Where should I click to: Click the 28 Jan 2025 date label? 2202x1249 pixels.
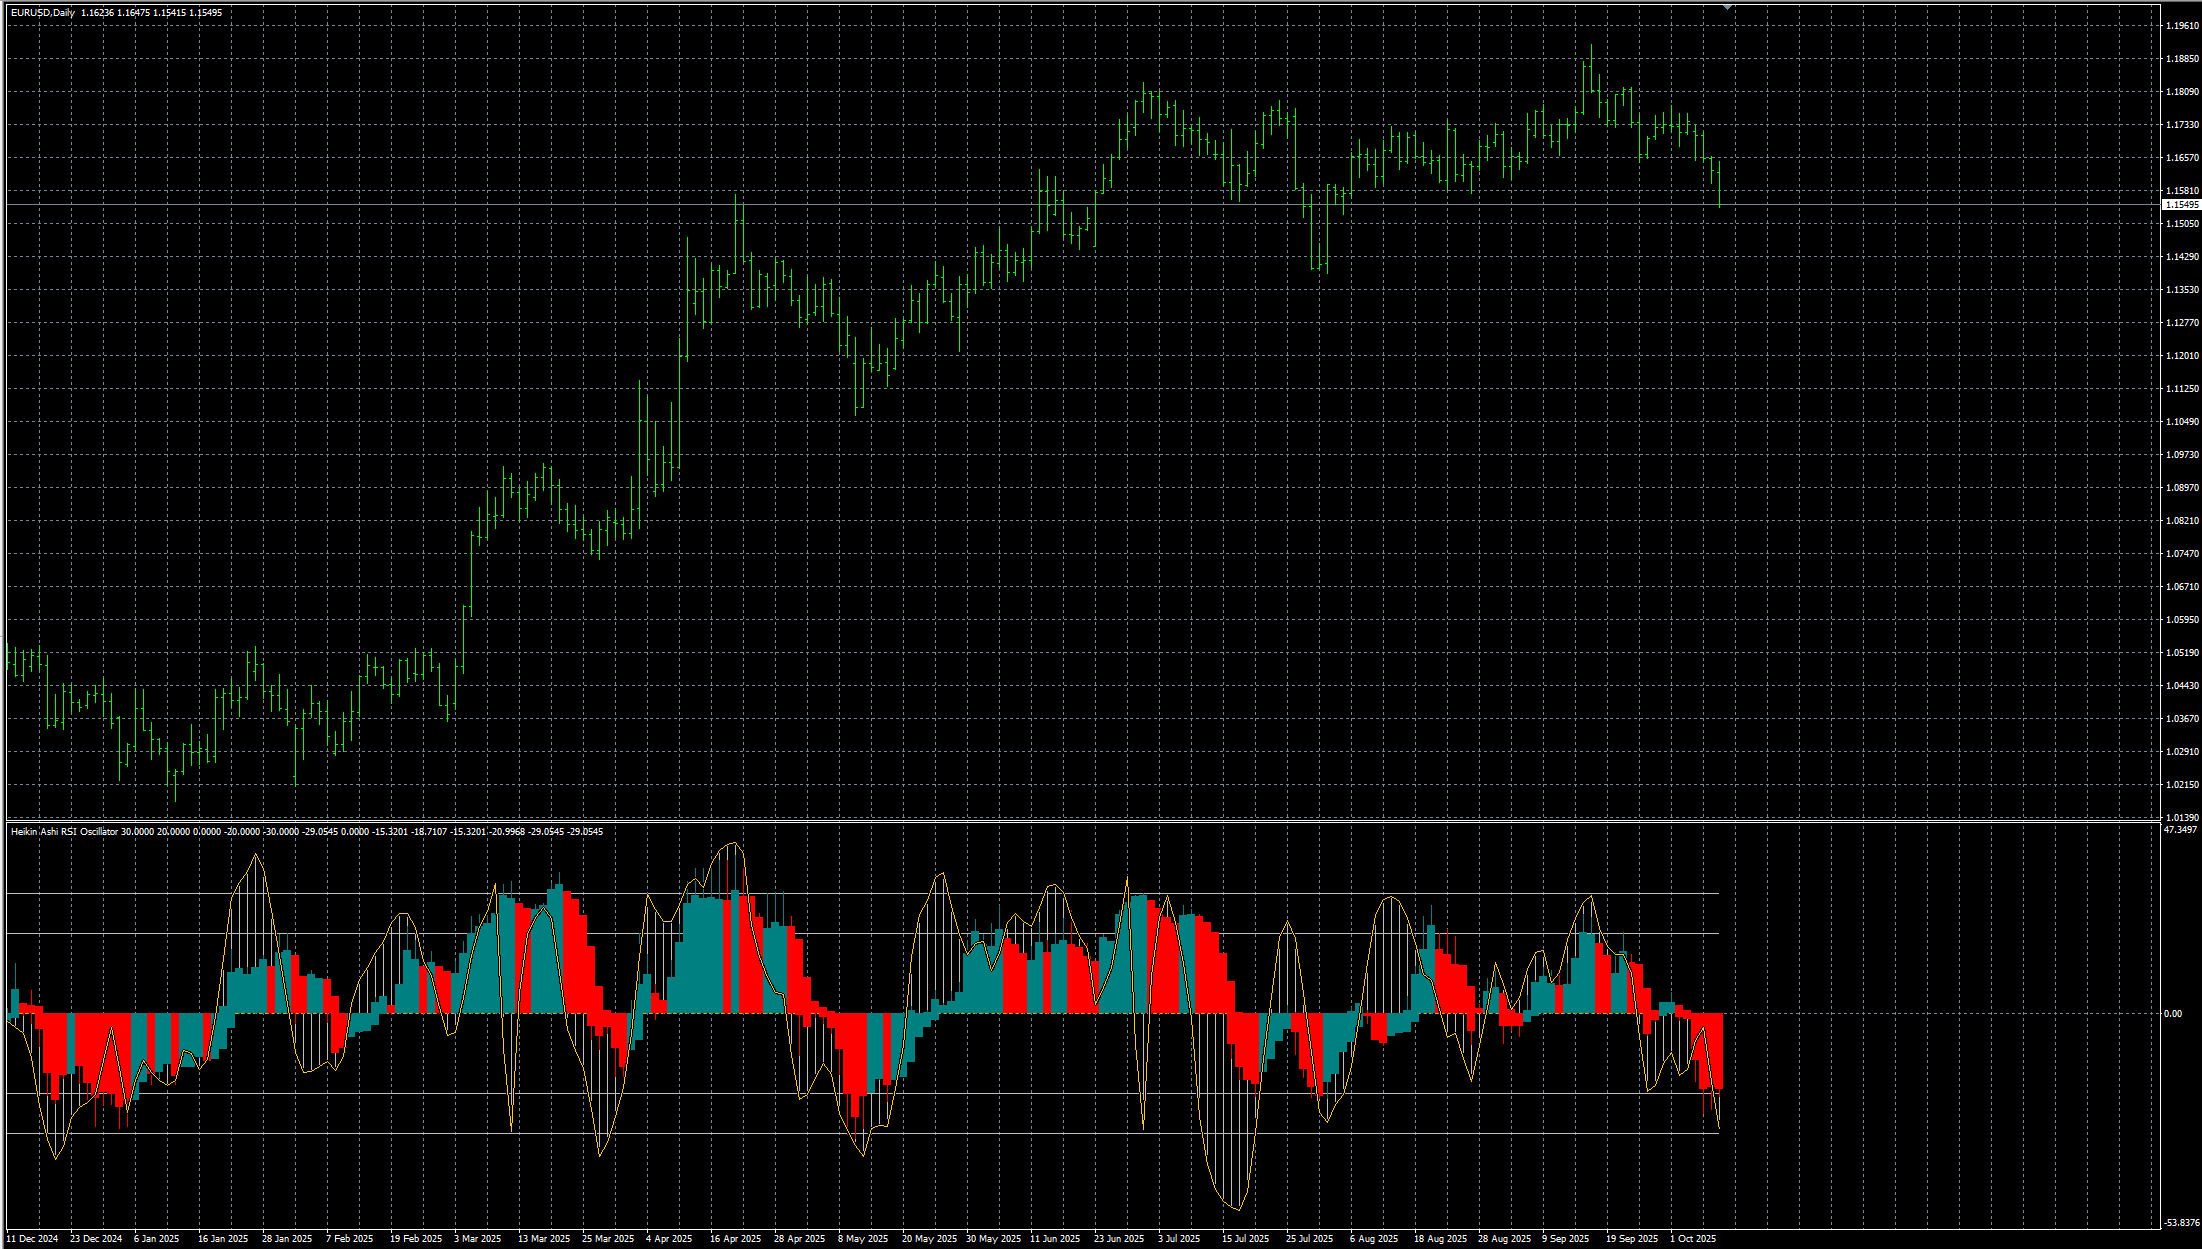(287, 1239)
